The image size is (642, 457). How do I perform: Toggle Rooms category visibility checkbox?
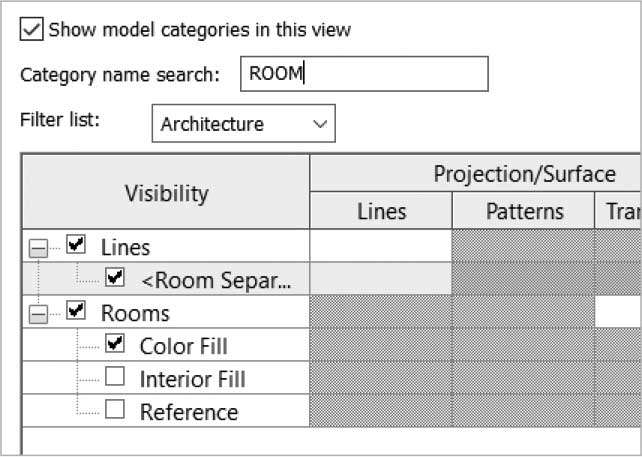click(x=76, y=310)
